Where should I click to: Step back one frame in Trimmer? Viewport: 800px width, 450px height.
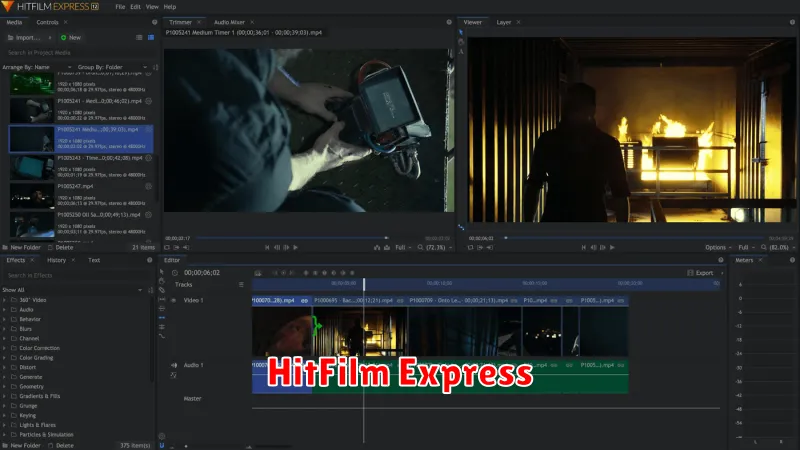click(277, 247)
